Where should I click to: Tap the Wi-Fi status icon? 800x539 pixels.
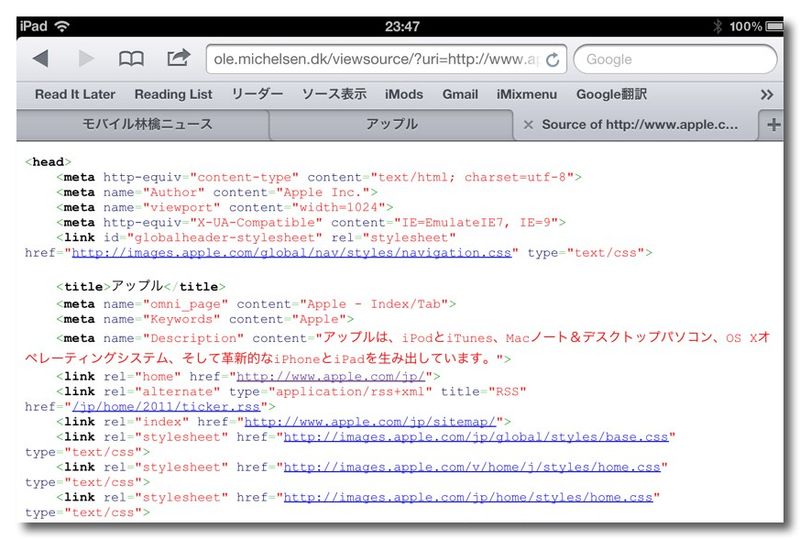pyautogui.click(x=62, y=26)
